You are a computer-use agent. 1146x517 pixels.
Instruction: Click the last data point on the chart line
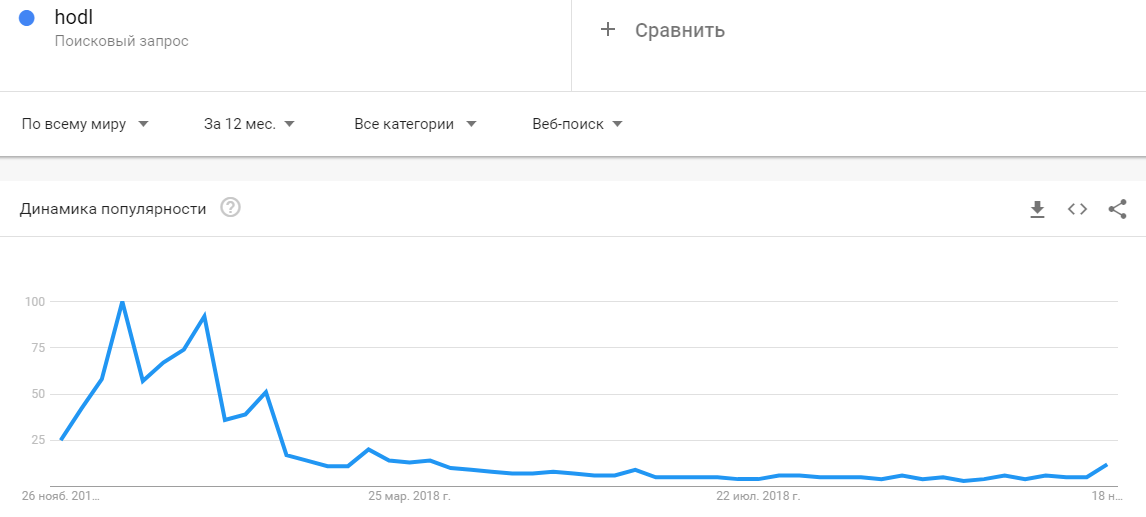click(x=1106, y=465)
